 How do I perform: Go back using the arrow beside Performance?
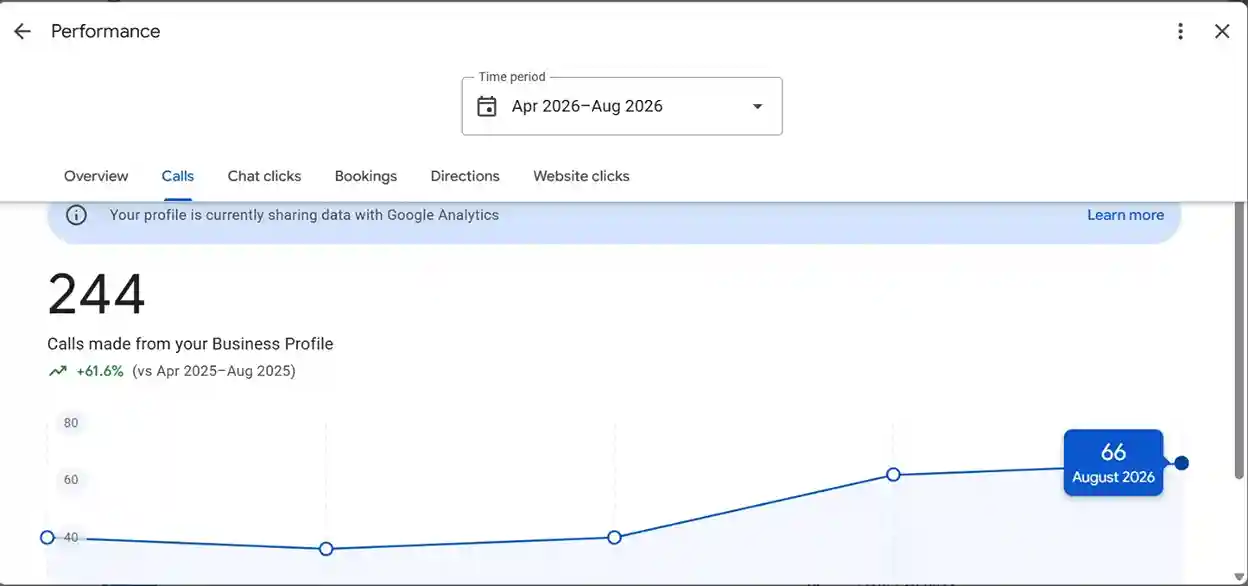(22, 31)
